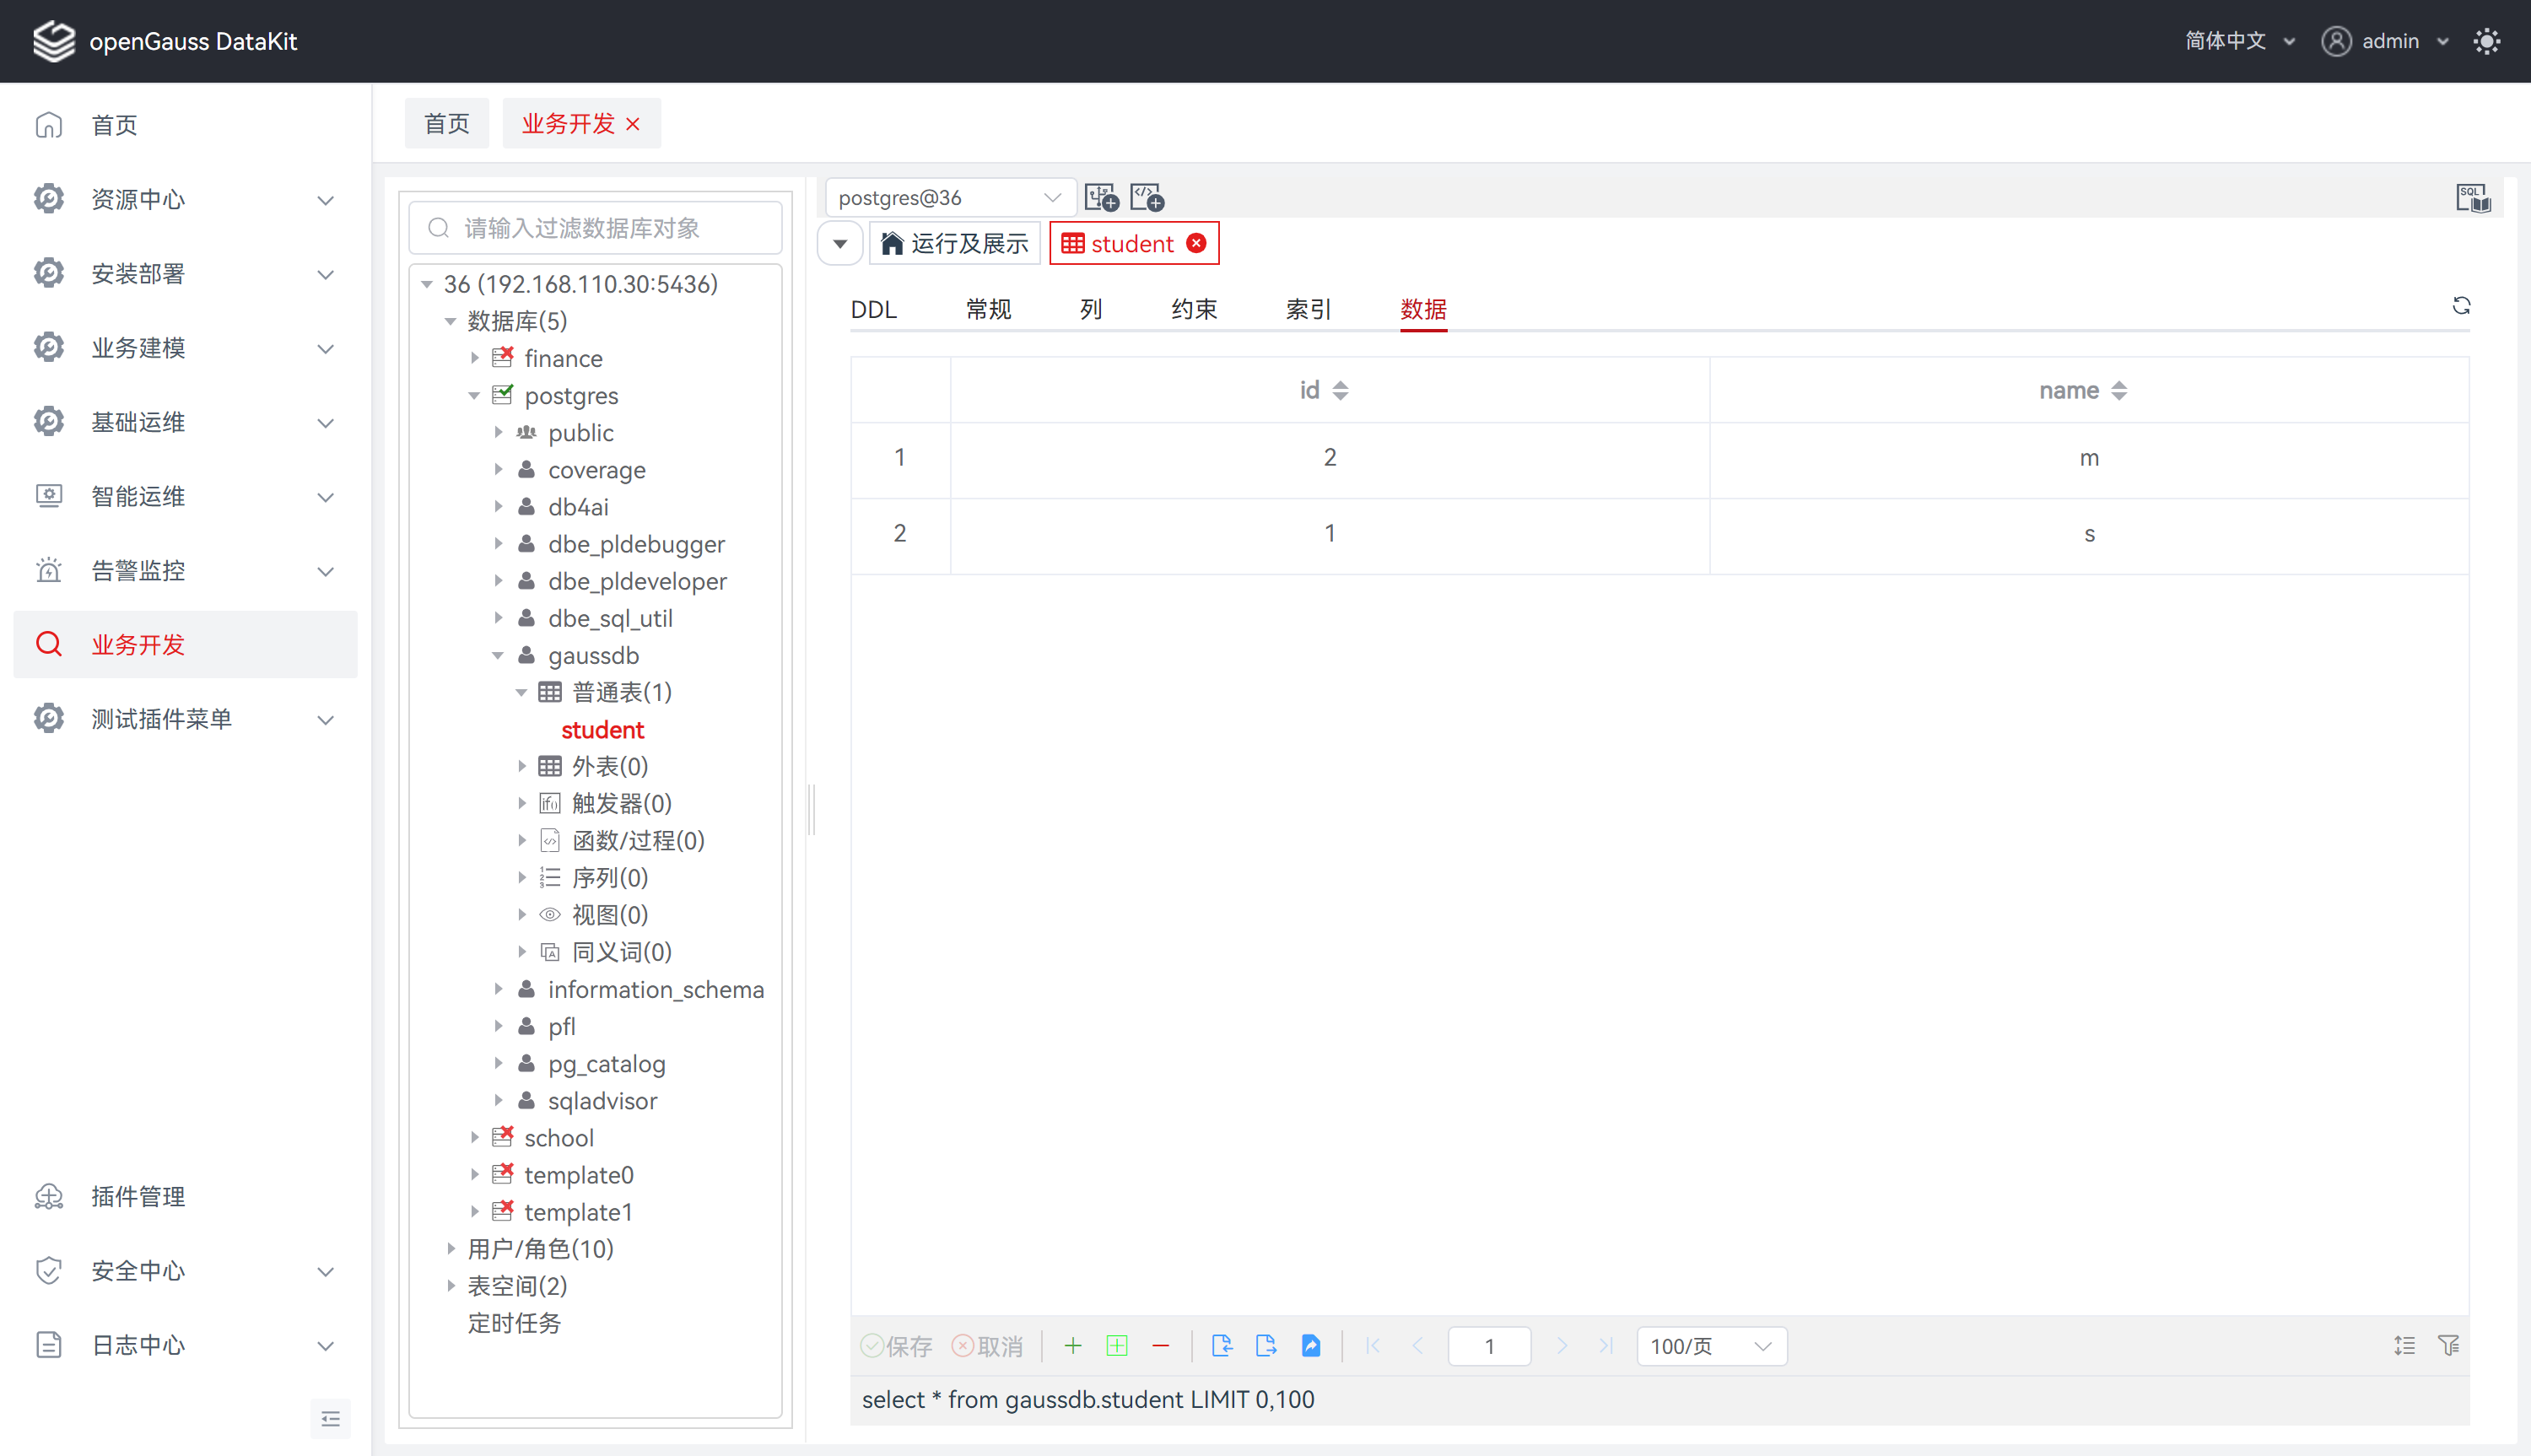Click the sort rows icon in footer
Image resolution: width=2531 pixels, height=1456 pixels.
click(2405, 1346)
